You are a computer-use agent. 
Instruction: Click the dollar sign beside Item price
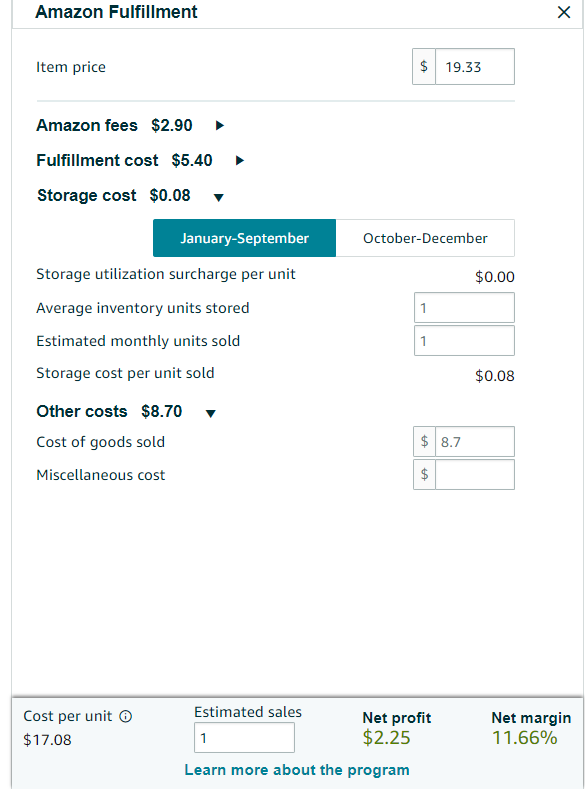[x=424, y=66]
